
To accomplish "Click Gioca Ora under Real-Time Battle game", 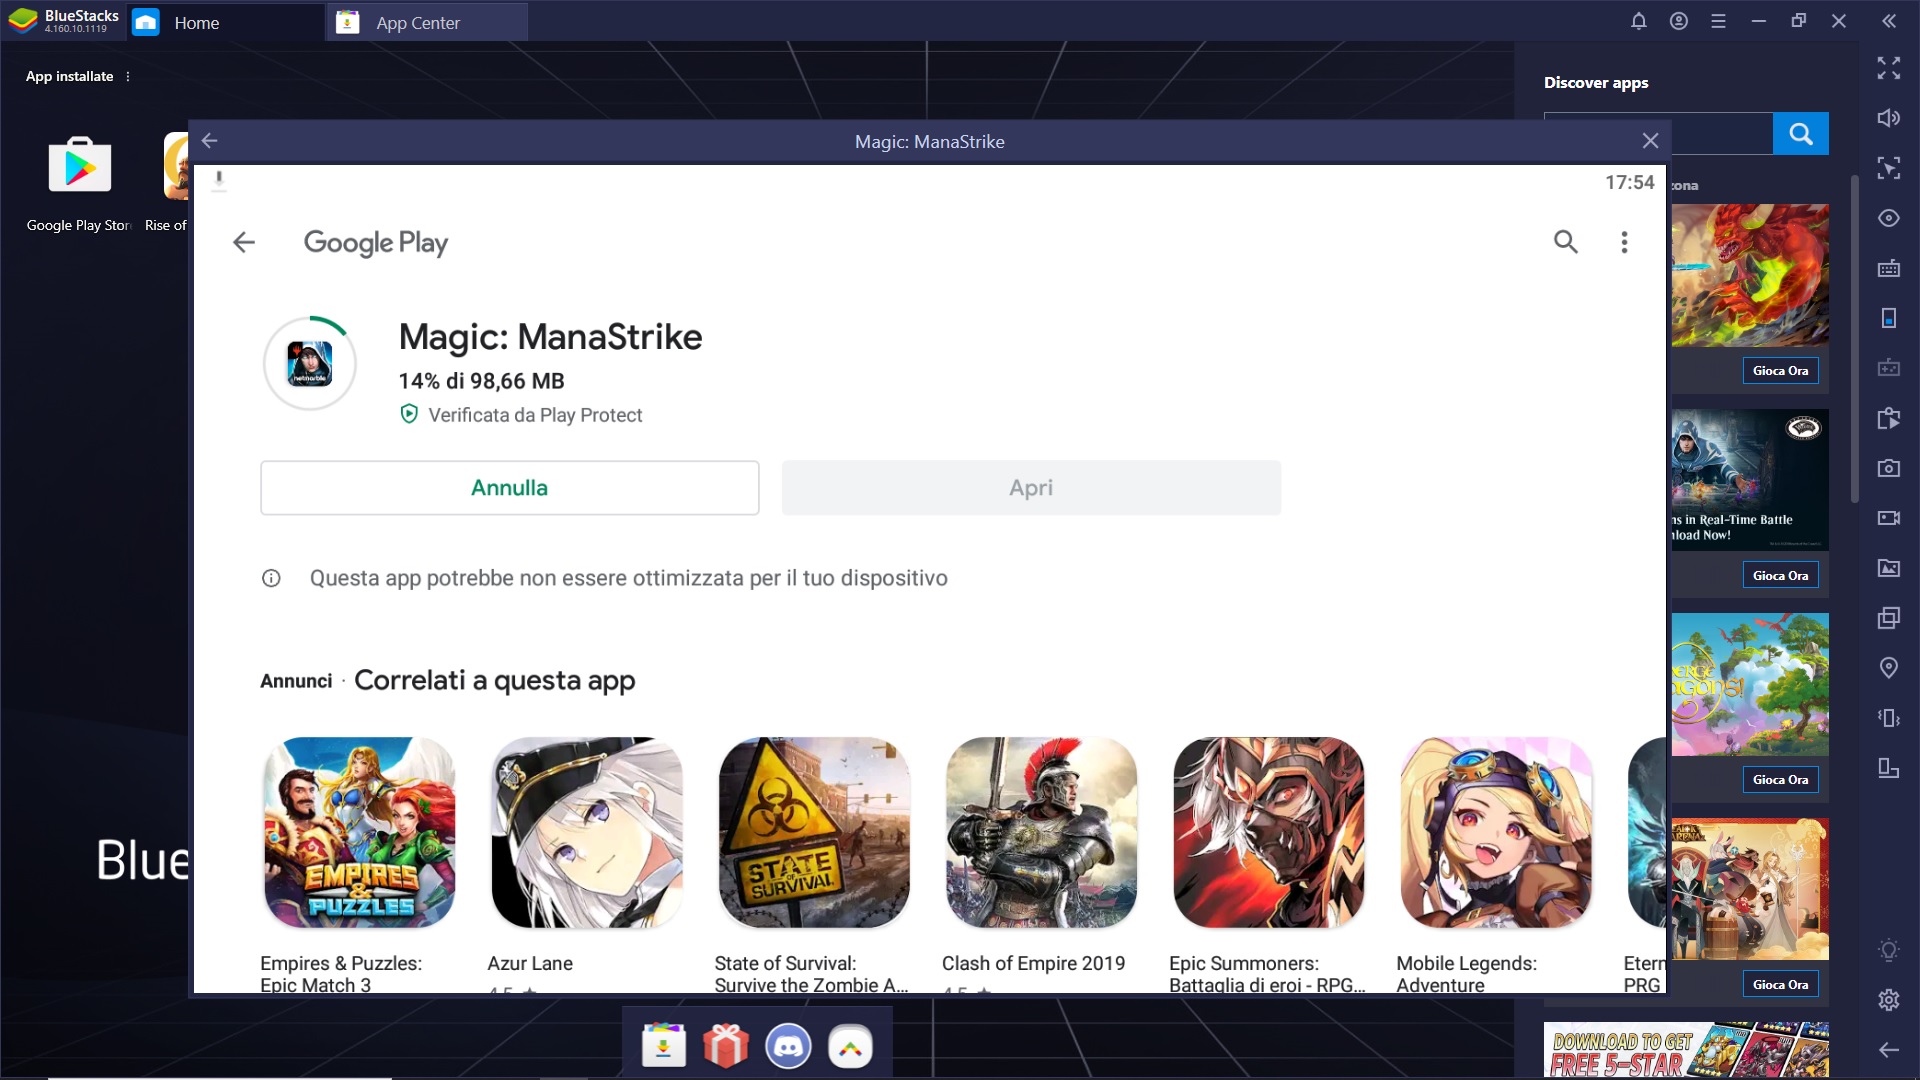I will [1780, 576].
